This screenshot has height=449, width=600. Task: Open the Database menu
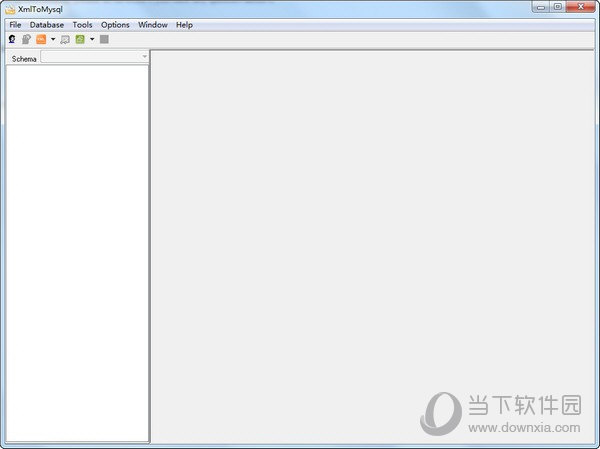47,25
